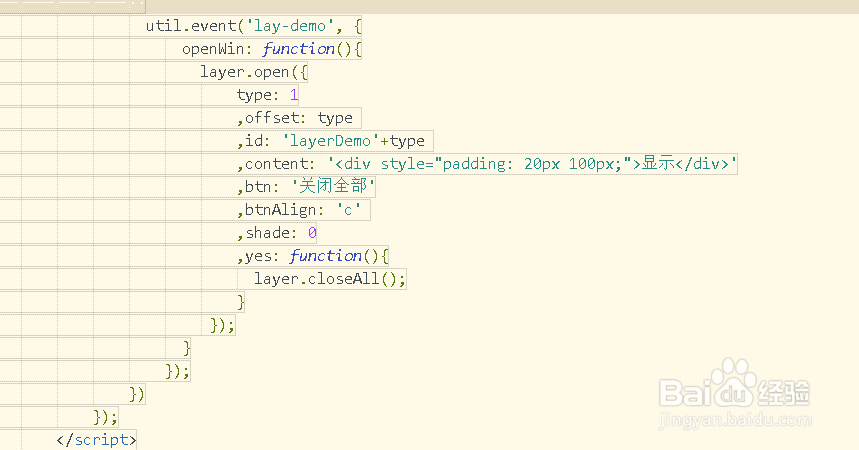Screen dimensions: 859x450
Task: Click the "type: 1" code line
Action: click(x=267, y=95)
